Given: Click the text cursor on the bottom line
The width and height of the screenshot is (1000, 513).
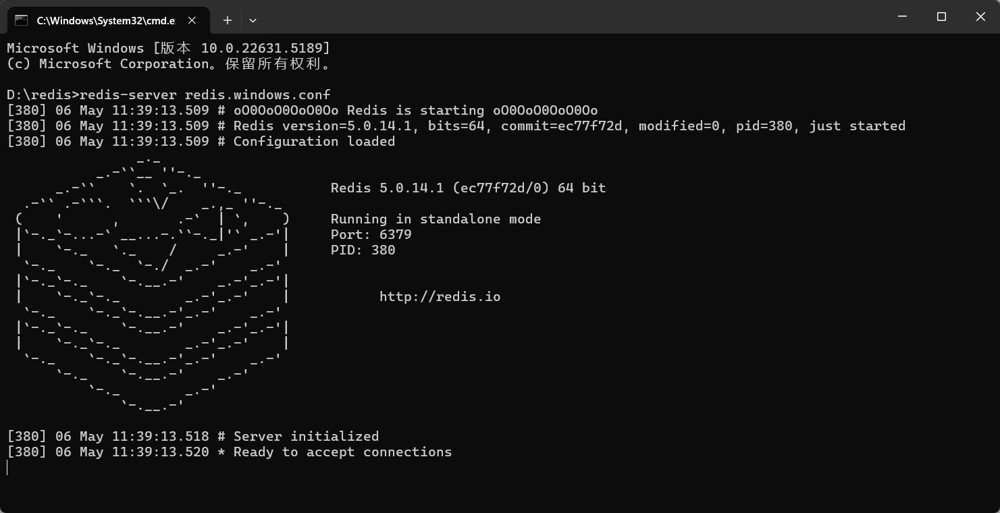Looking at the screenshot, I should click(x=8, y=468).
